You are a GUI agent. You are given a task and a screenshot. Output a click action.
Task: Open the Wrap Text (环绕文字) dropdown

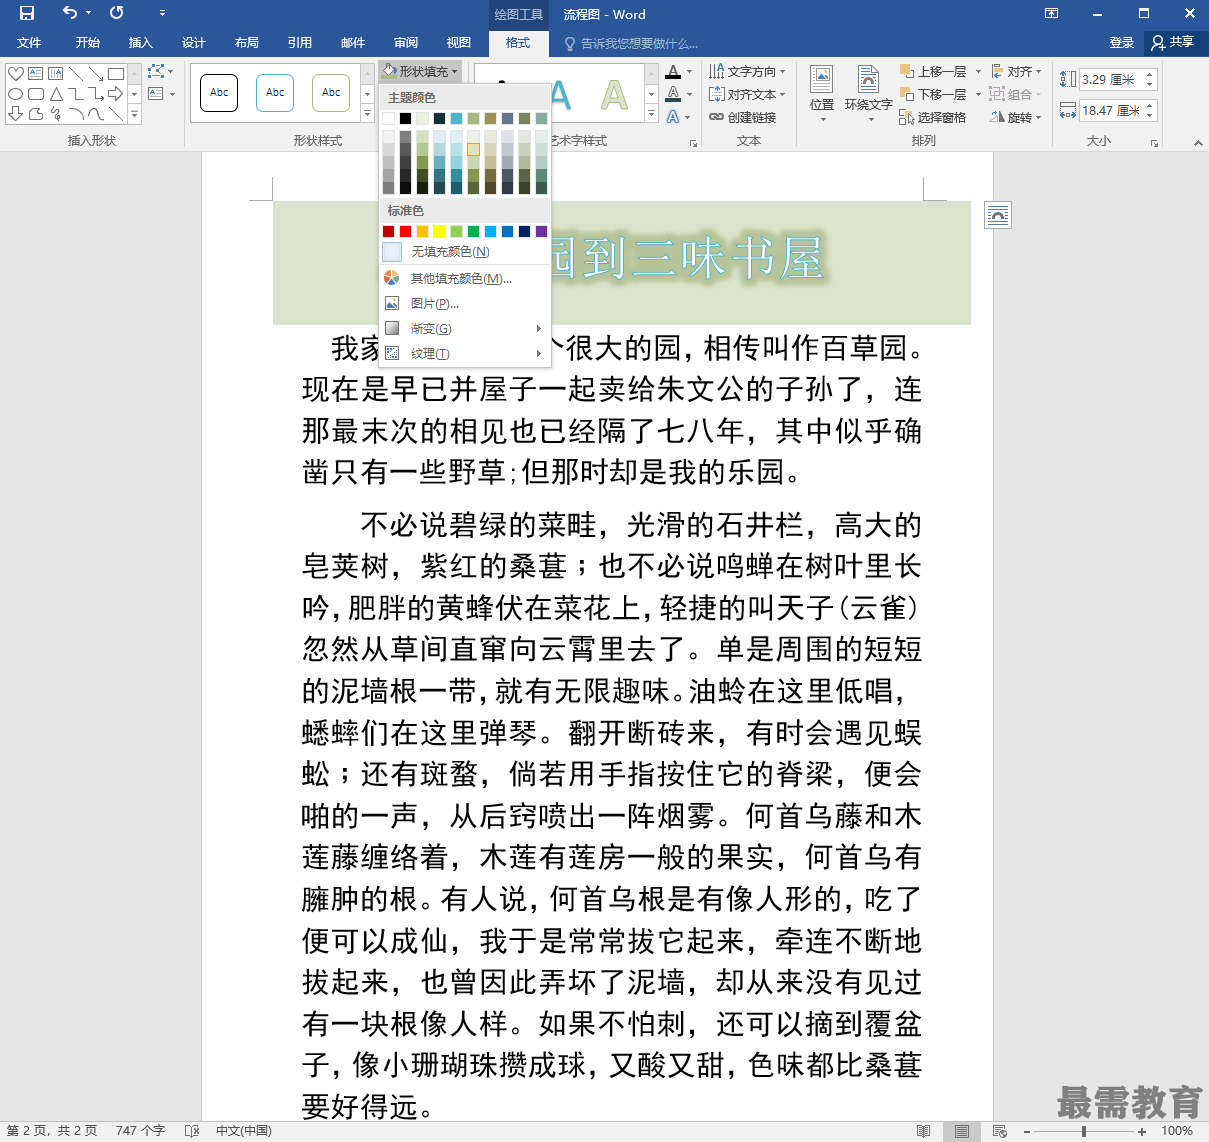coord(868,94)
